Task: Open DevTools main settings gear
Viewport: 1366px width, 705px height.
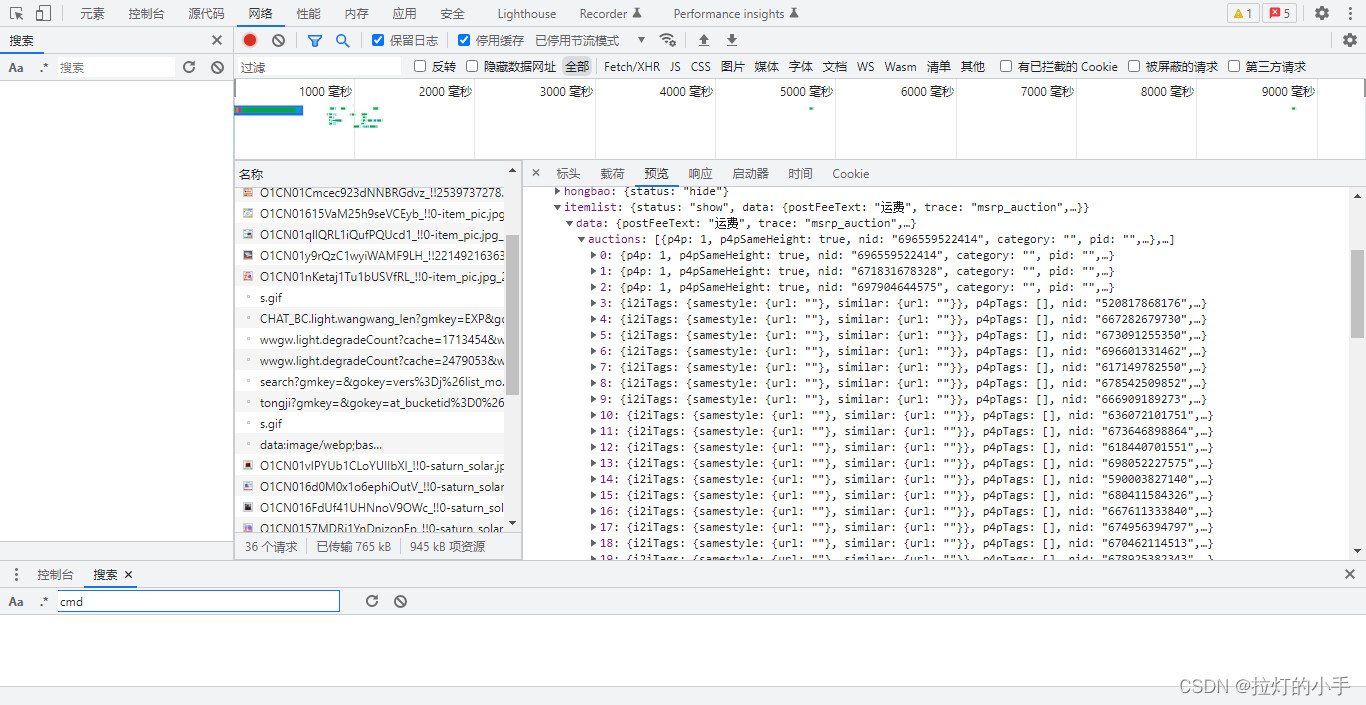Action: click(1322, 13)
